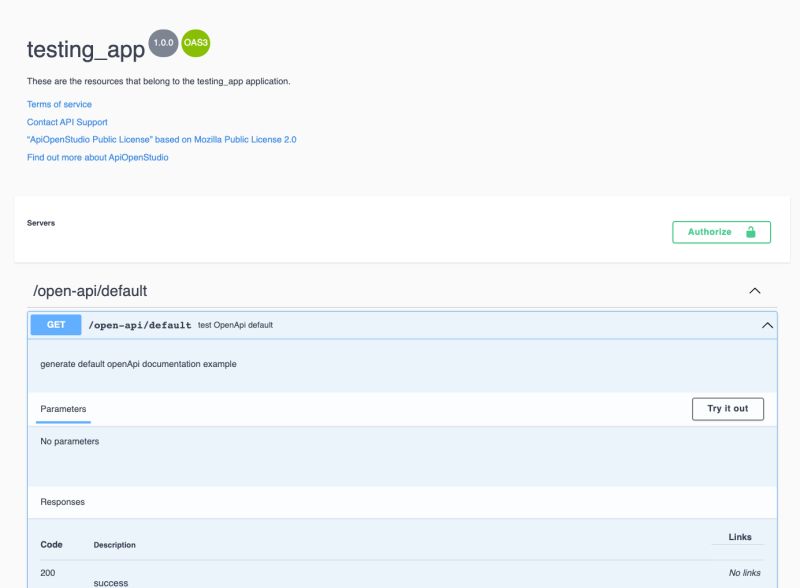Click the Try it out button
The height and width of the screenshot is (588, 800).
[727, 408]
